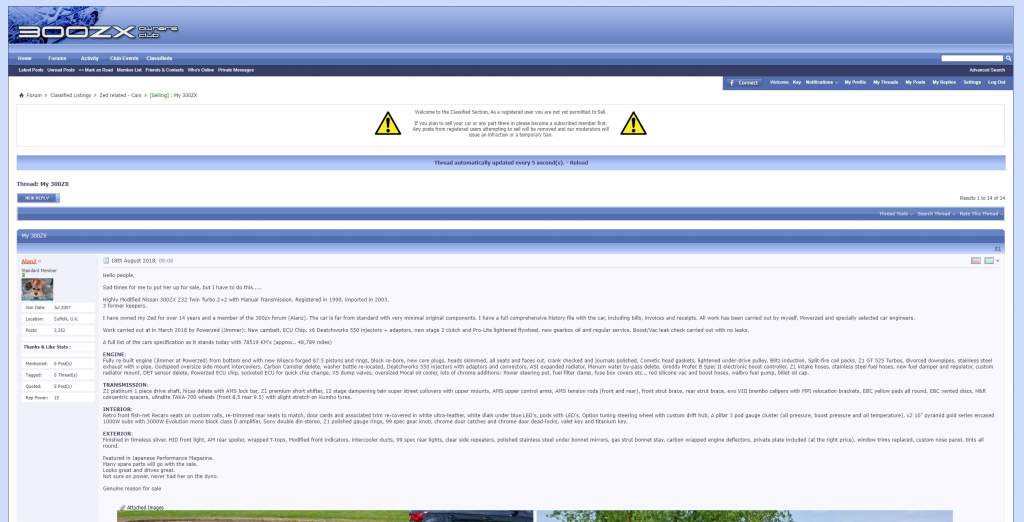Open the Advanced Search link
This screenshot has width=1024, height=522.
pyautogui.click(x=986, y=70)
